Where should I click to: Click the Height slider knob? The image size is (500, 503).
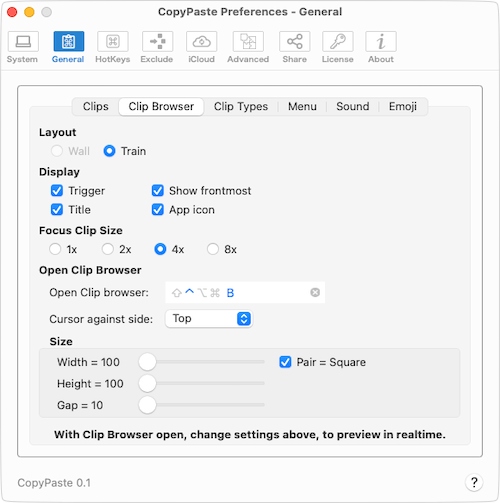tap(147, 384)
